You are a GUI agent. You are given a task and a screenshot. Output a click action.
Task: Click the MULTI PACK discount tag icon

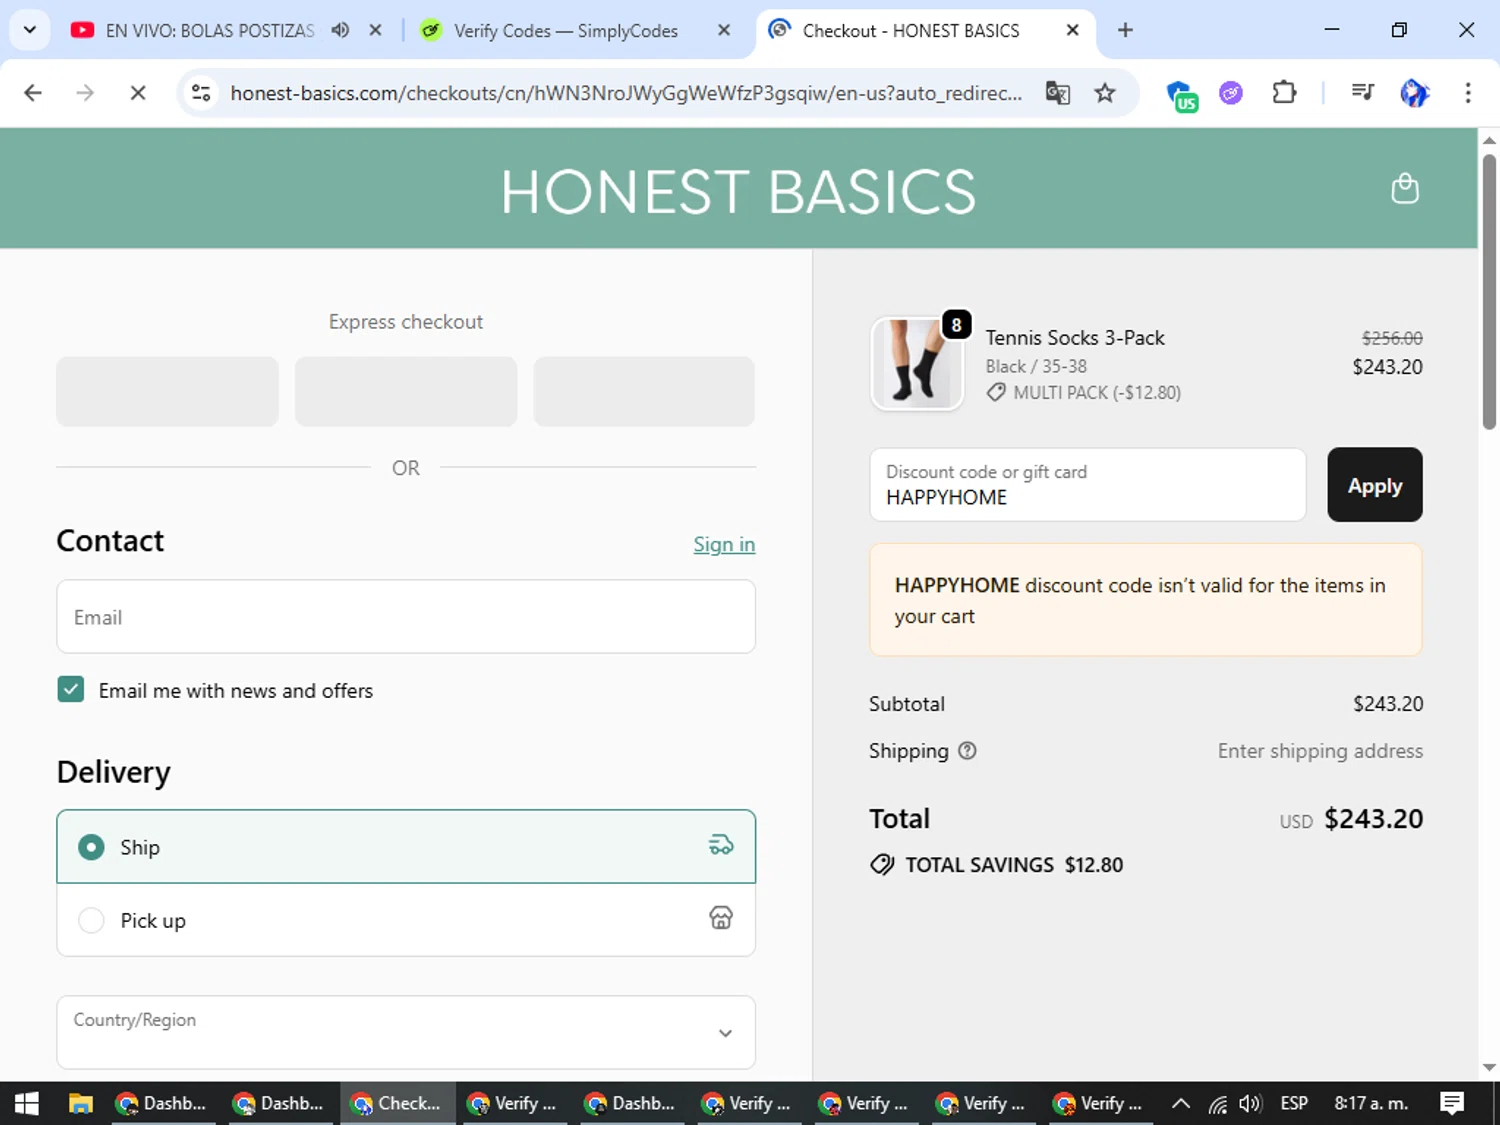coord(996,393)
